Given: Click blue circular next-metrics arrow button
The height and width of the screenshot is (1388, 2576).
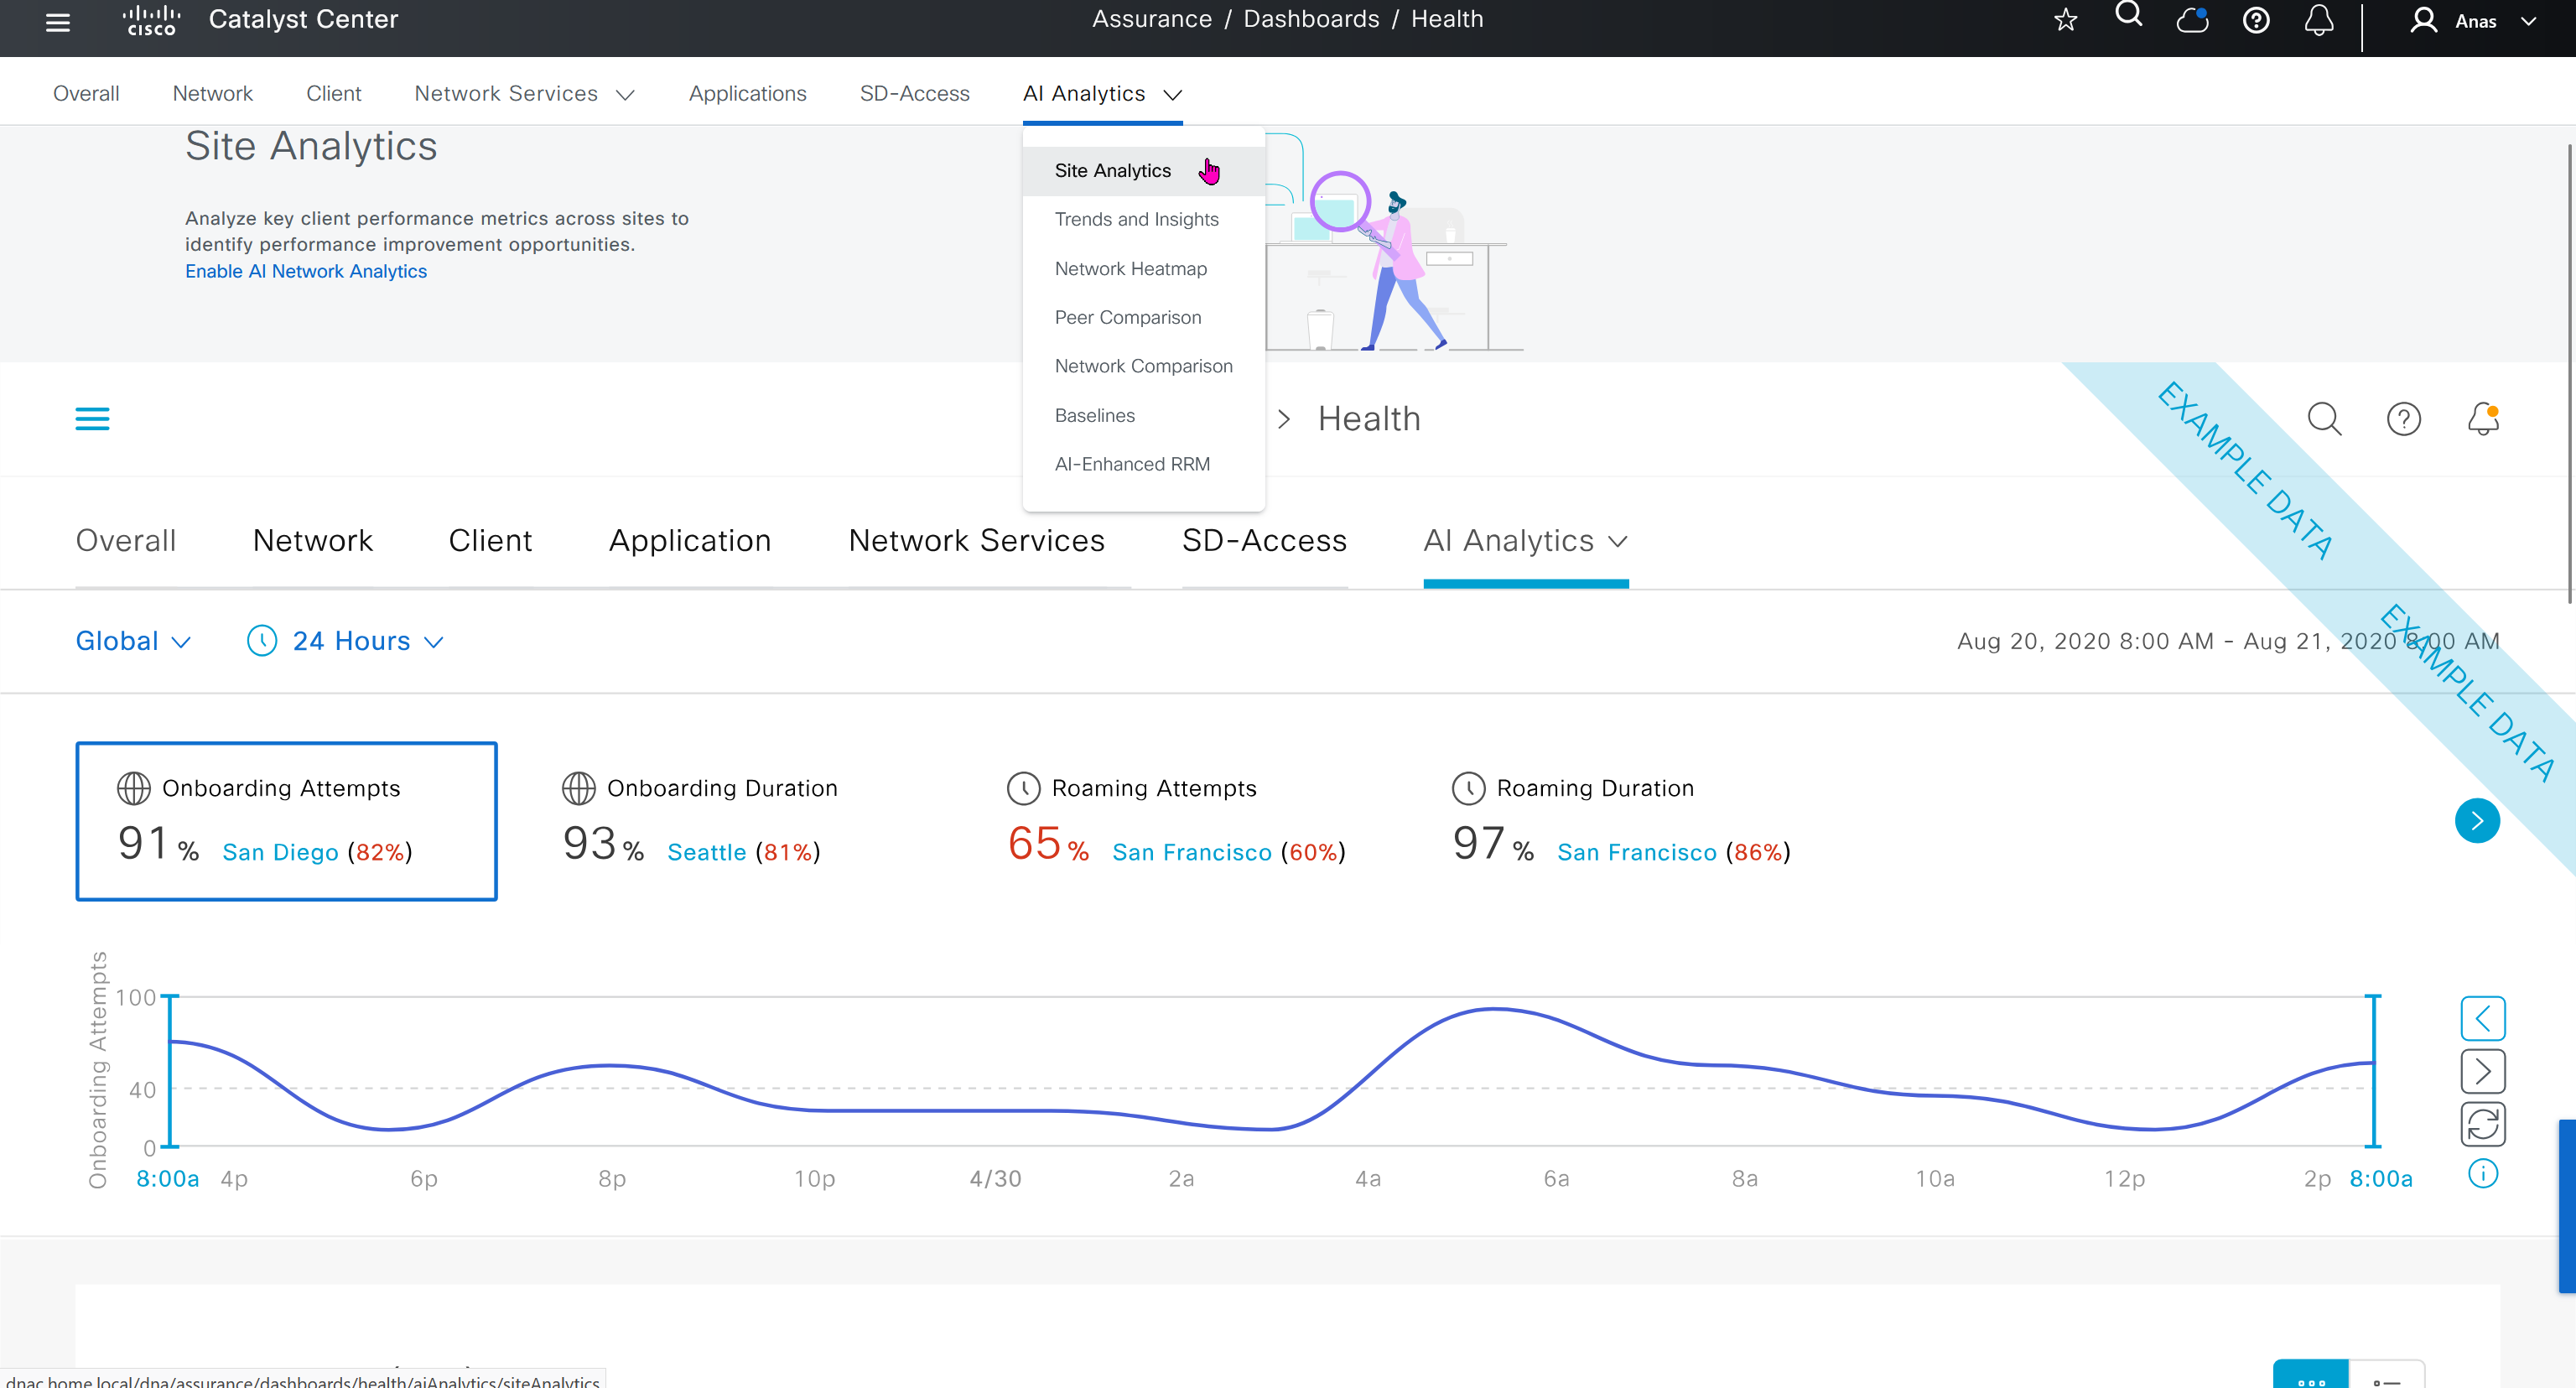Looking at the screenshot, I should coord(2476,821).
